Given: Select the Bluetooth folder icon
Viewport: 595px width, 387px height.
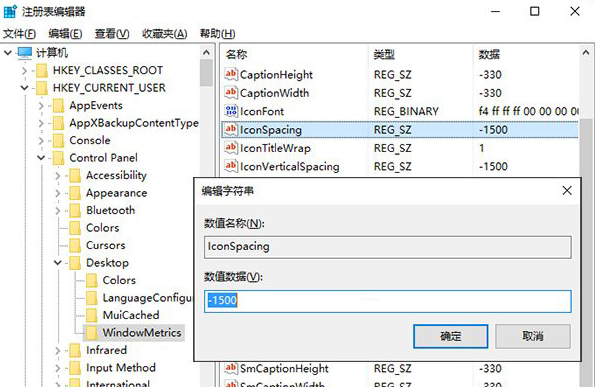Looking at the screenshot, I should 75,210.
